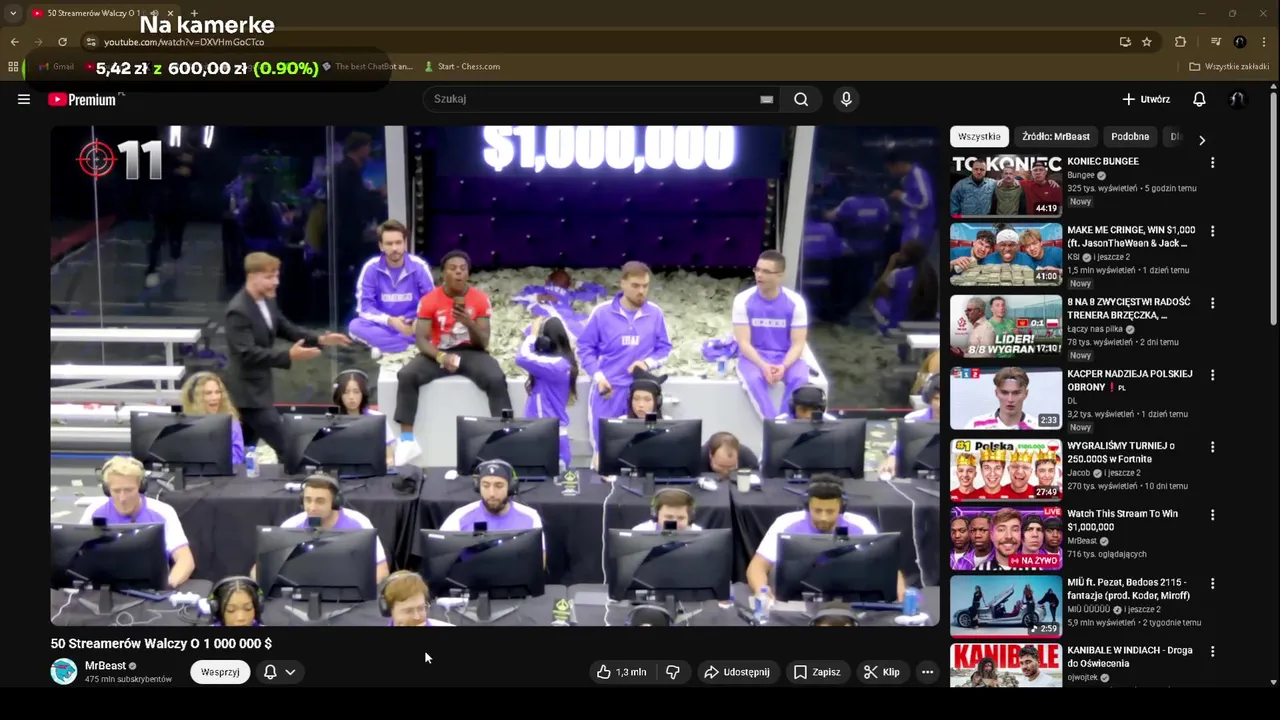Open the Start - Chess.com bookmark
The width and height of the screenshot is (1280, 720).
[462, 67]
